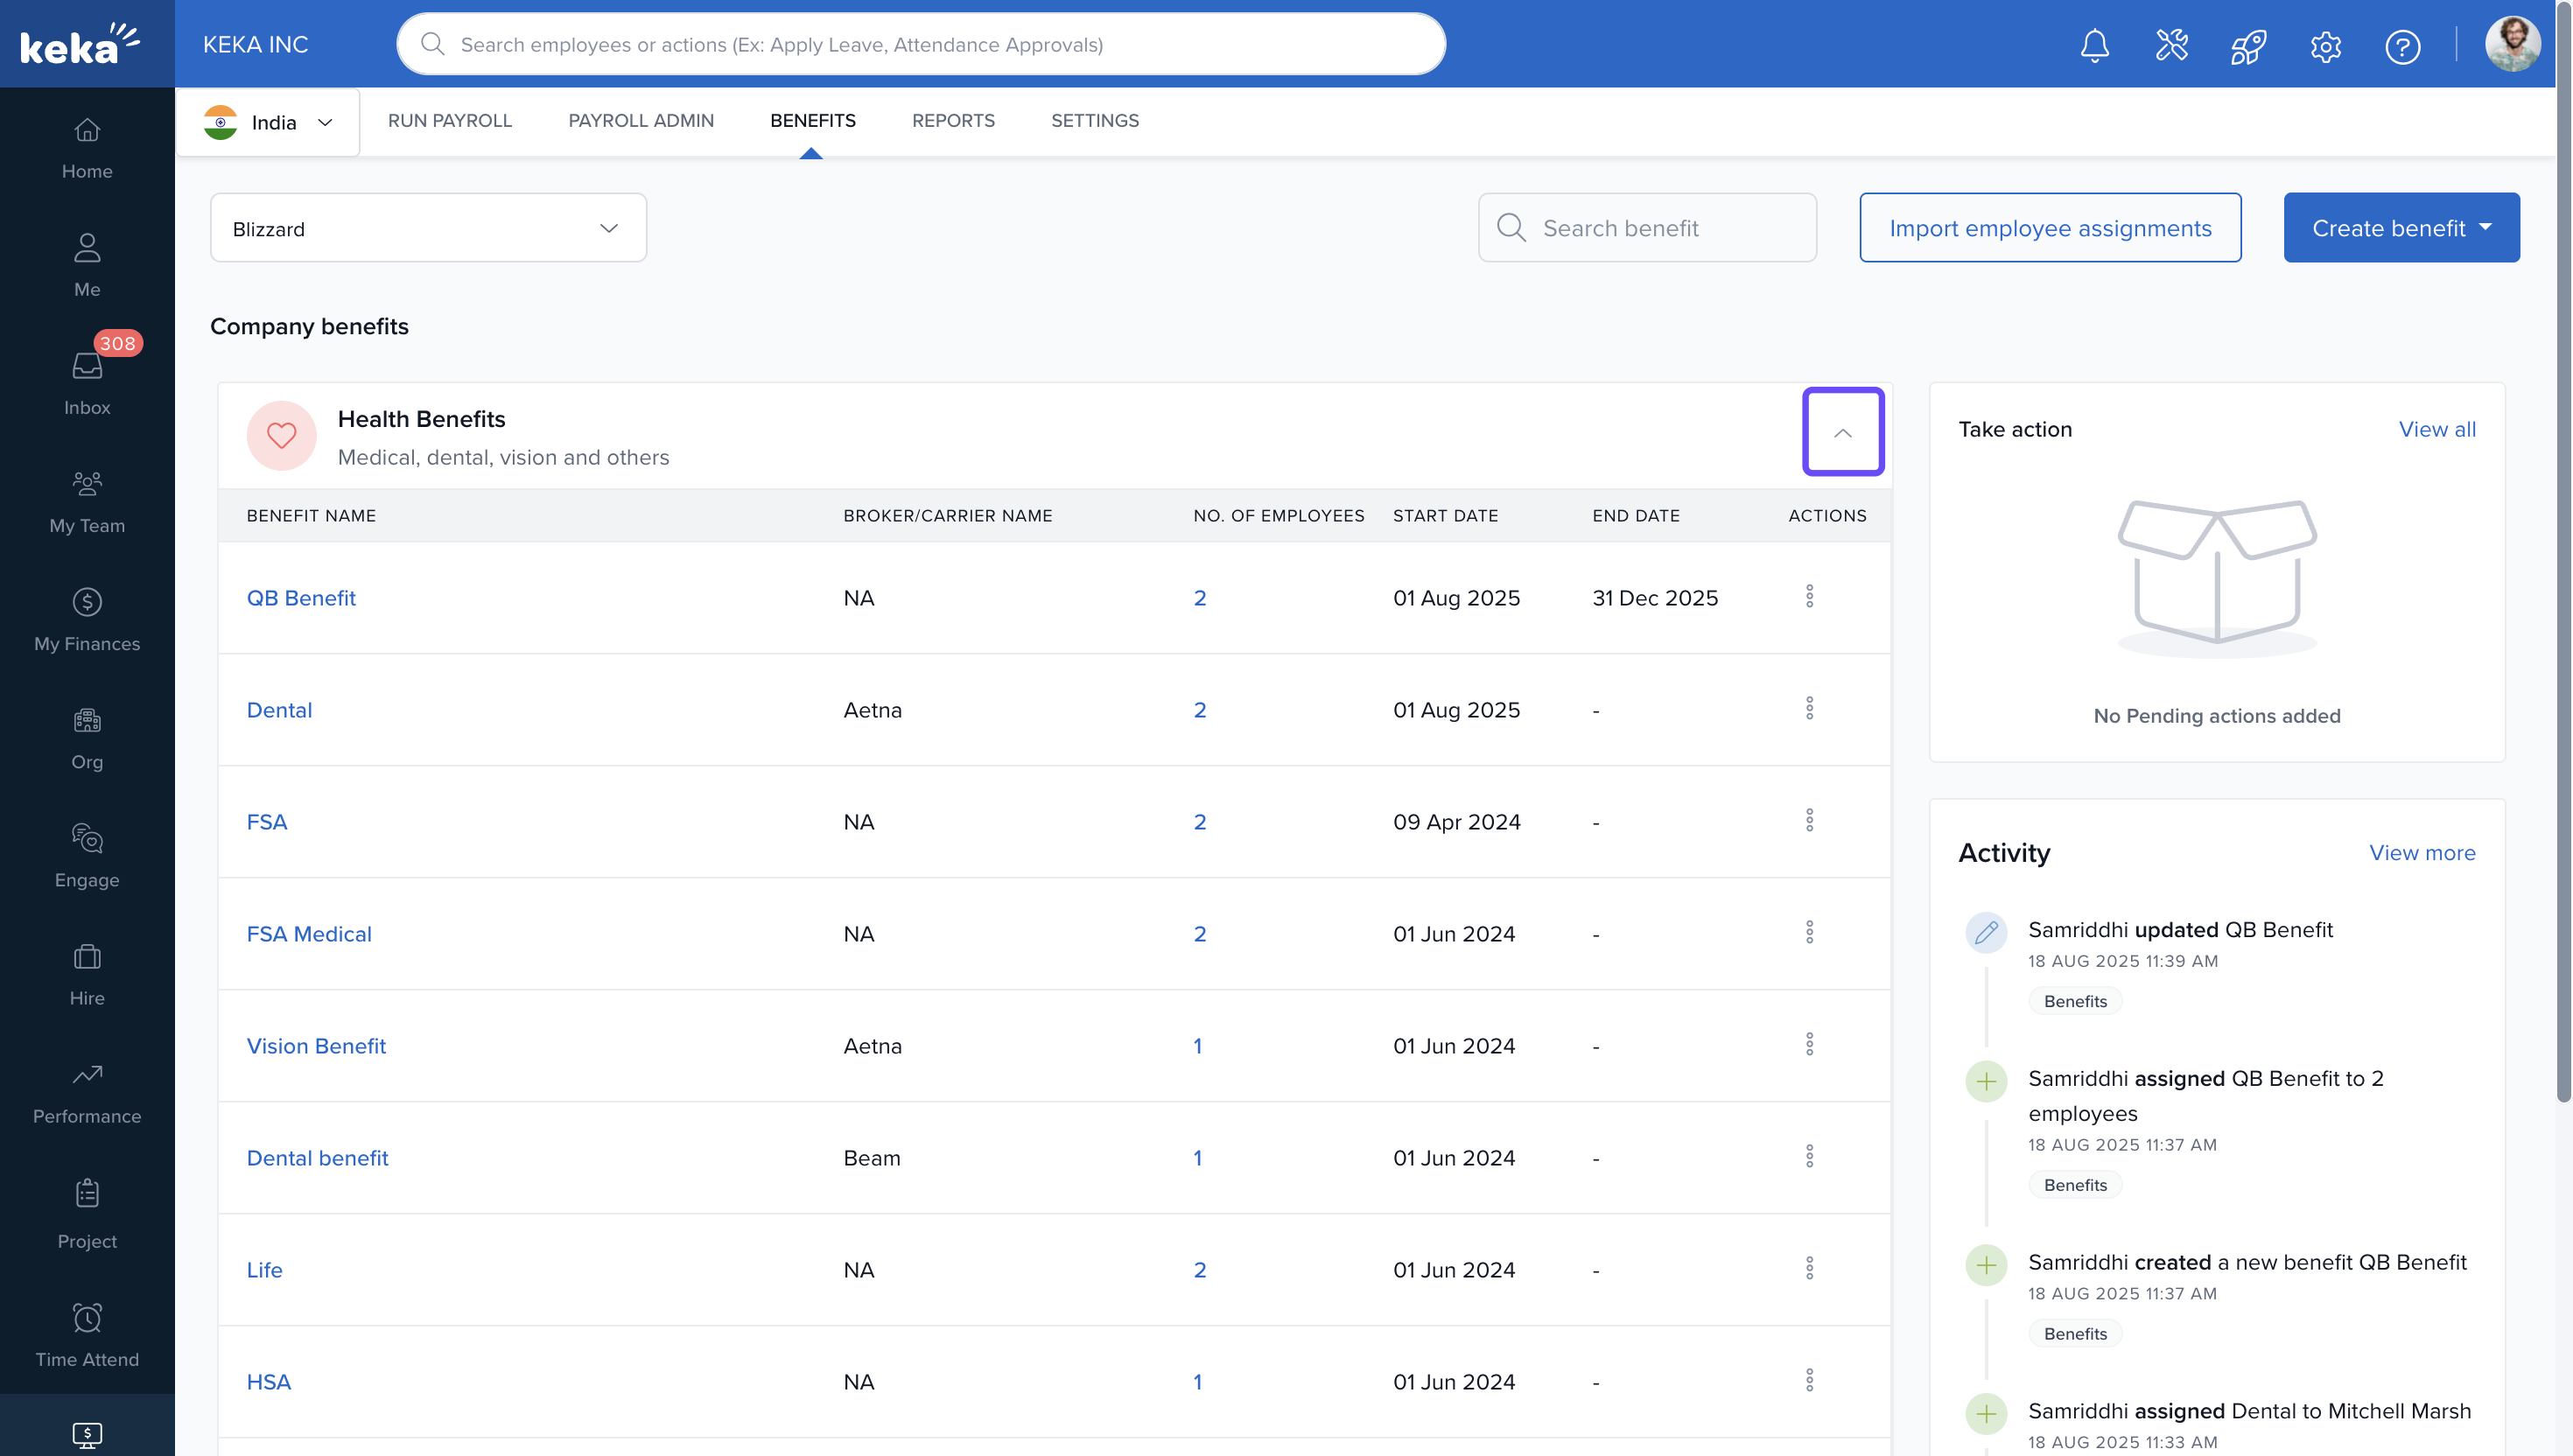2573x1456 pixels.
Task: Expand the India country selector
Action: click(x=268, y=122)
